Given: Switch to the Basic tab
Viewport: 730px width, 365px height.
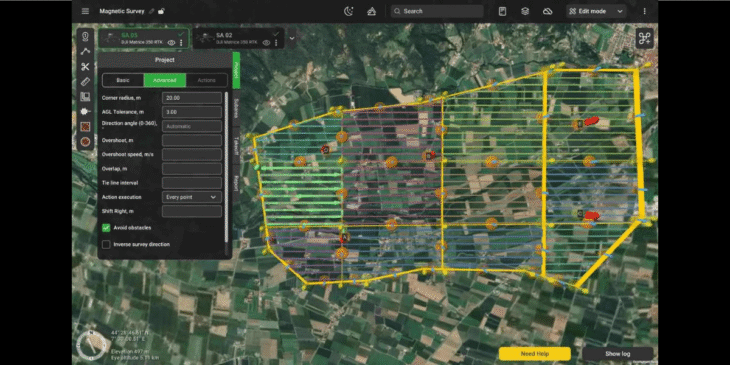Looking at the screenshot, I should 123,80.
